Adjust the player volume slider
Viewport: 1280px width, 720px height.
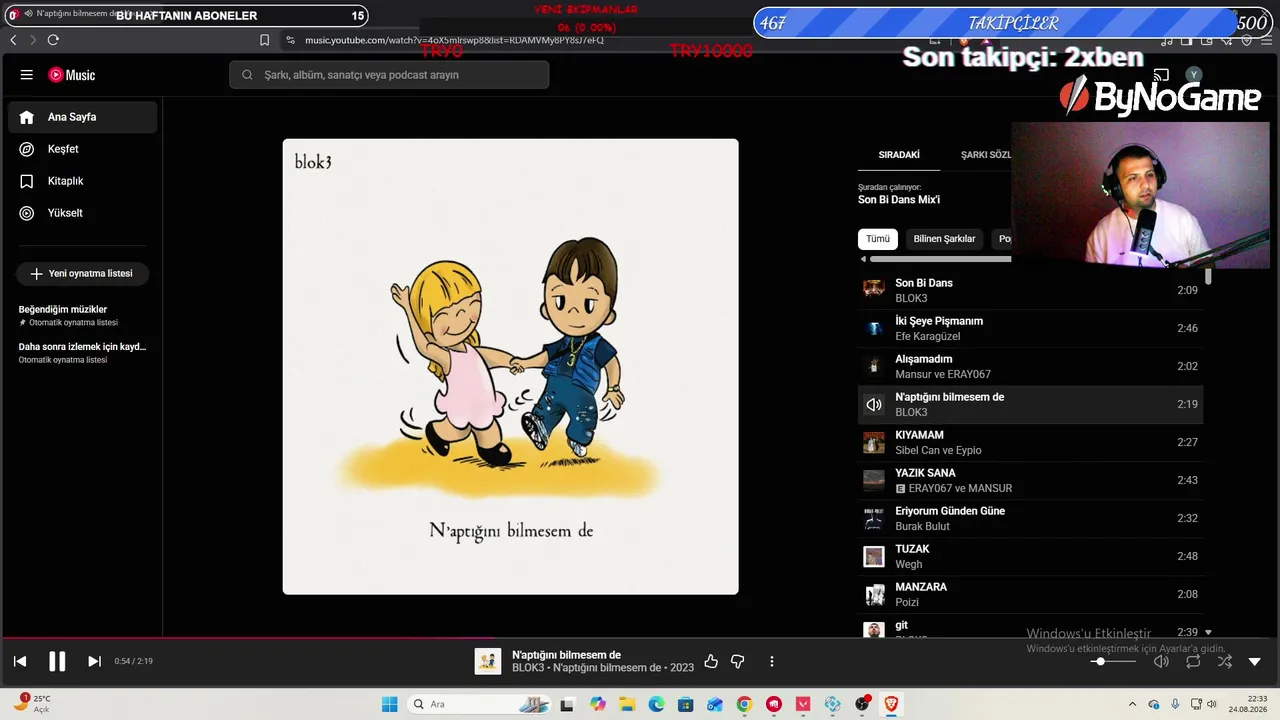pos(1113,662)
